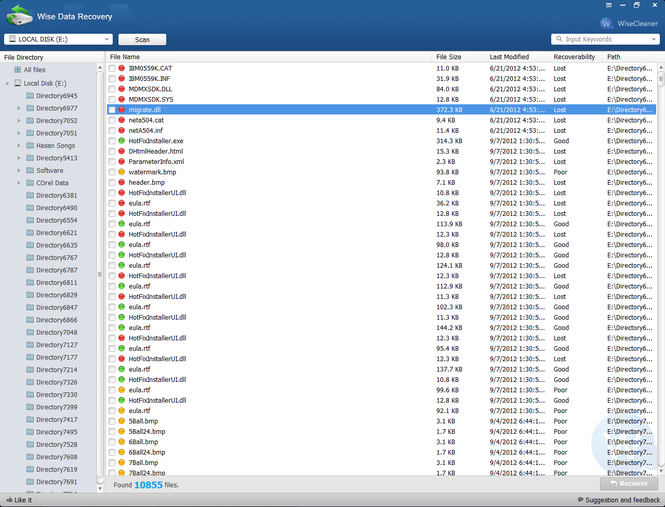Click the file list vertical scrollbar thumb
The height and width of the screenshot is (507, 665).
click(x=661, y=79)
